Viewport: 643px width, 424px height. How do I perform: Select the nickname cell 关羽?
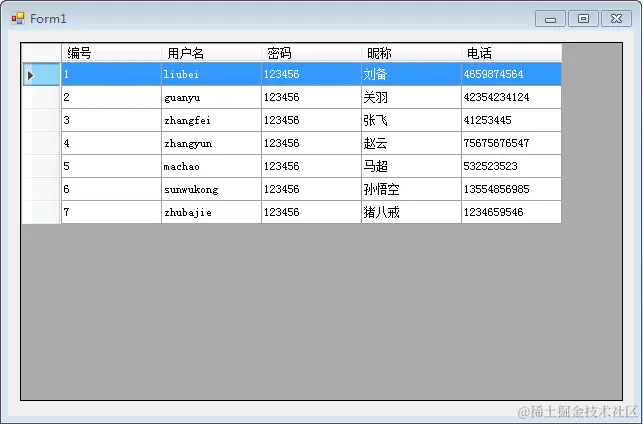point(411,97)
